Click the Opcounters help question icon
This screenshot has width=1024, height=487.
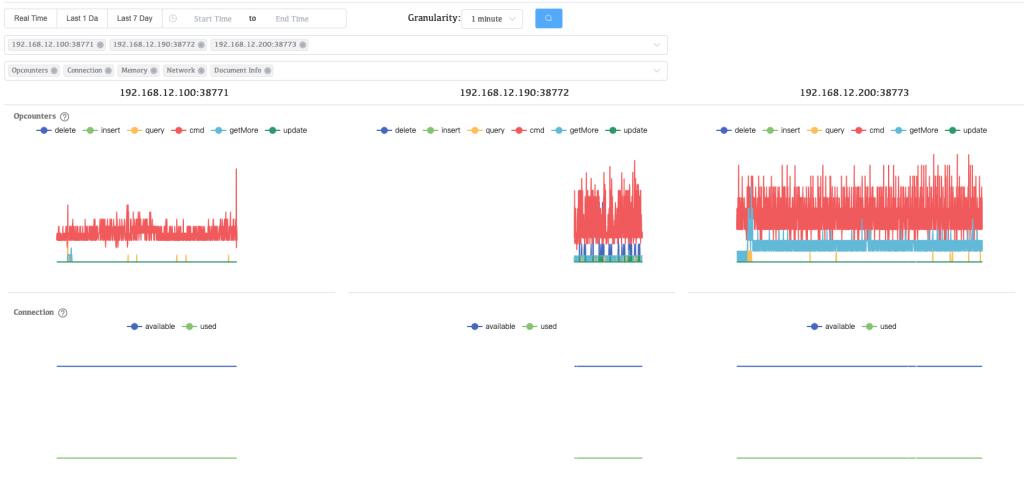[65, 117]
